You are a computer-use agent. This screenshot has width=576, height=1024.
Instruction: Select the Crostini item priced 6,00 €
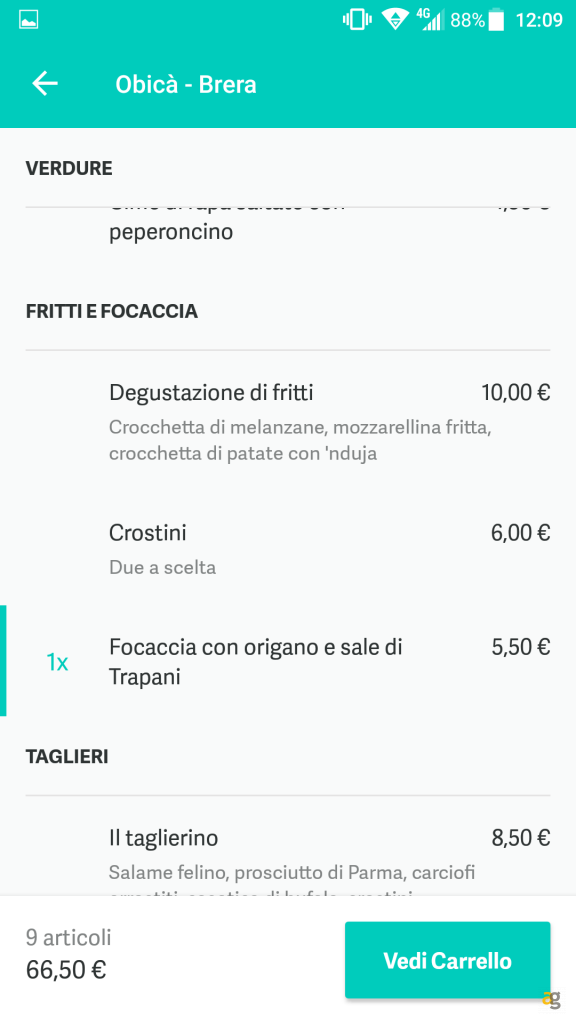pyautogui.click(x=147, y=533)
